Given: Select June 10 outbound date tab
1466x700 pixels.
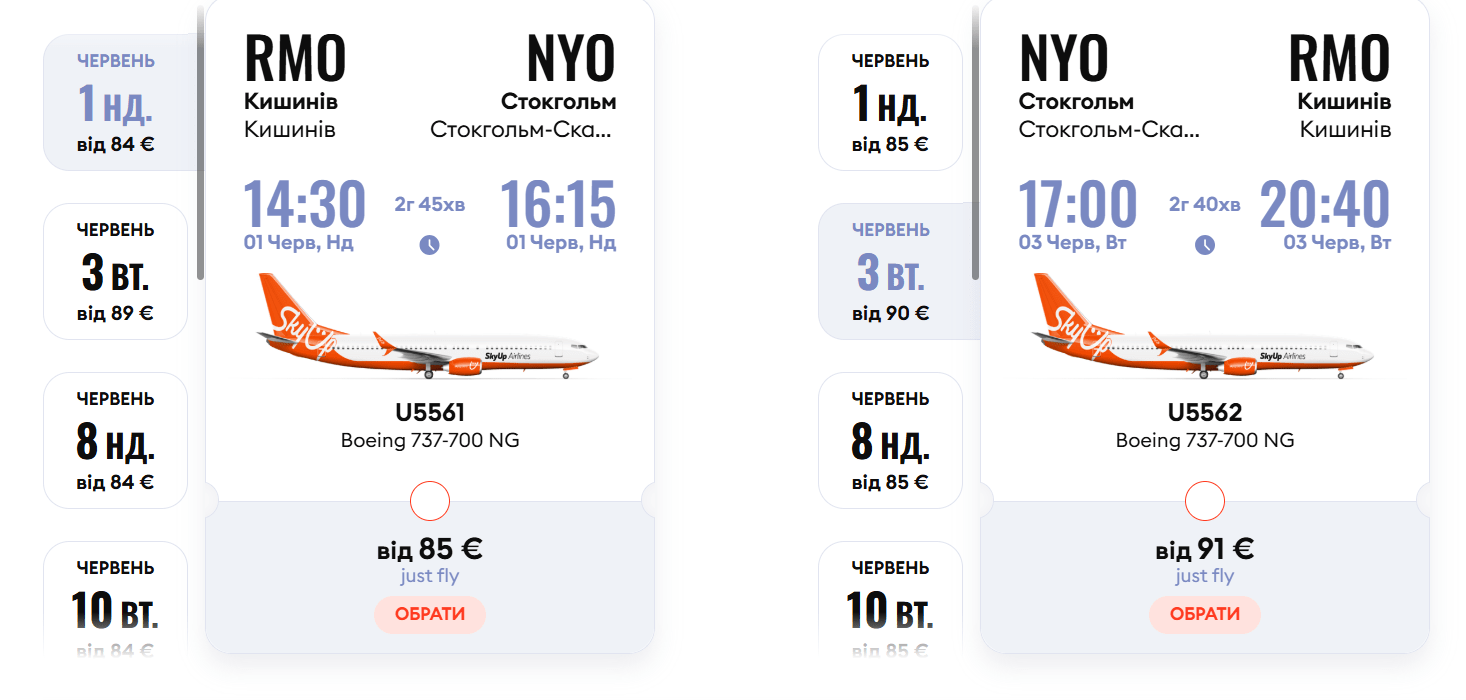Looking at the screenshot, I should point(116,598).
